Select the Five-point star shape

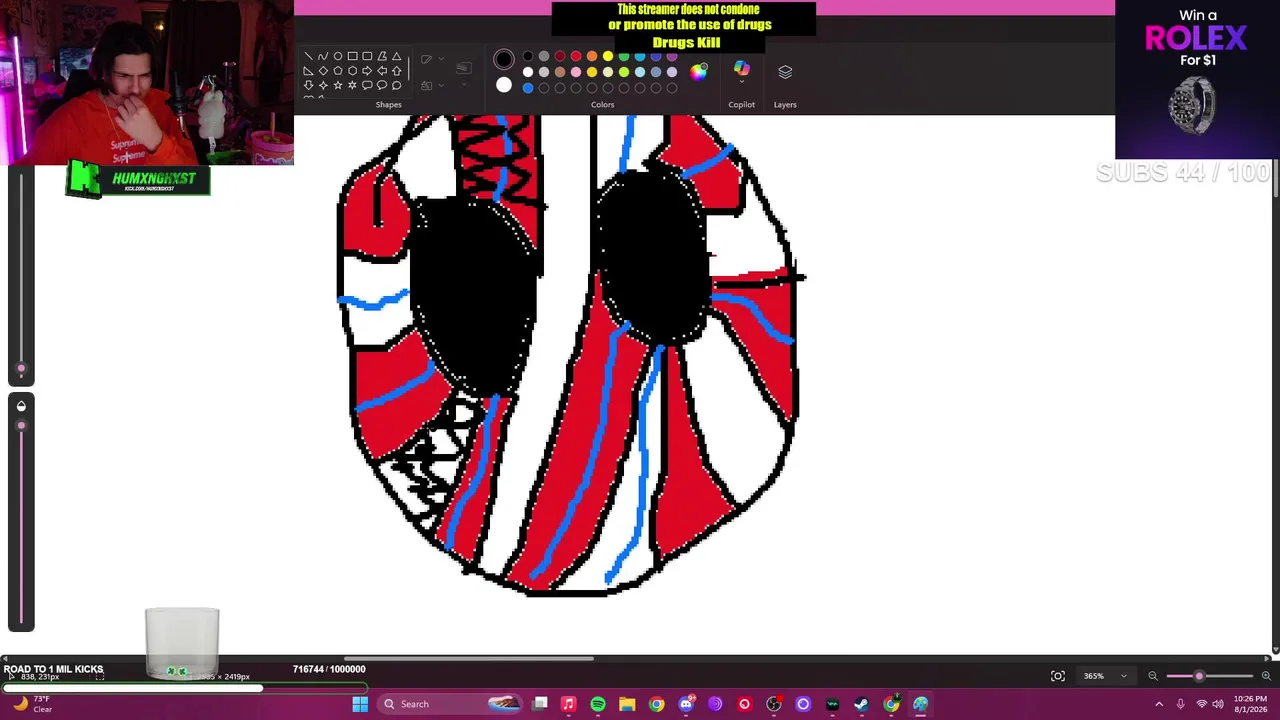pyautogui.click(x=338, y=85)
